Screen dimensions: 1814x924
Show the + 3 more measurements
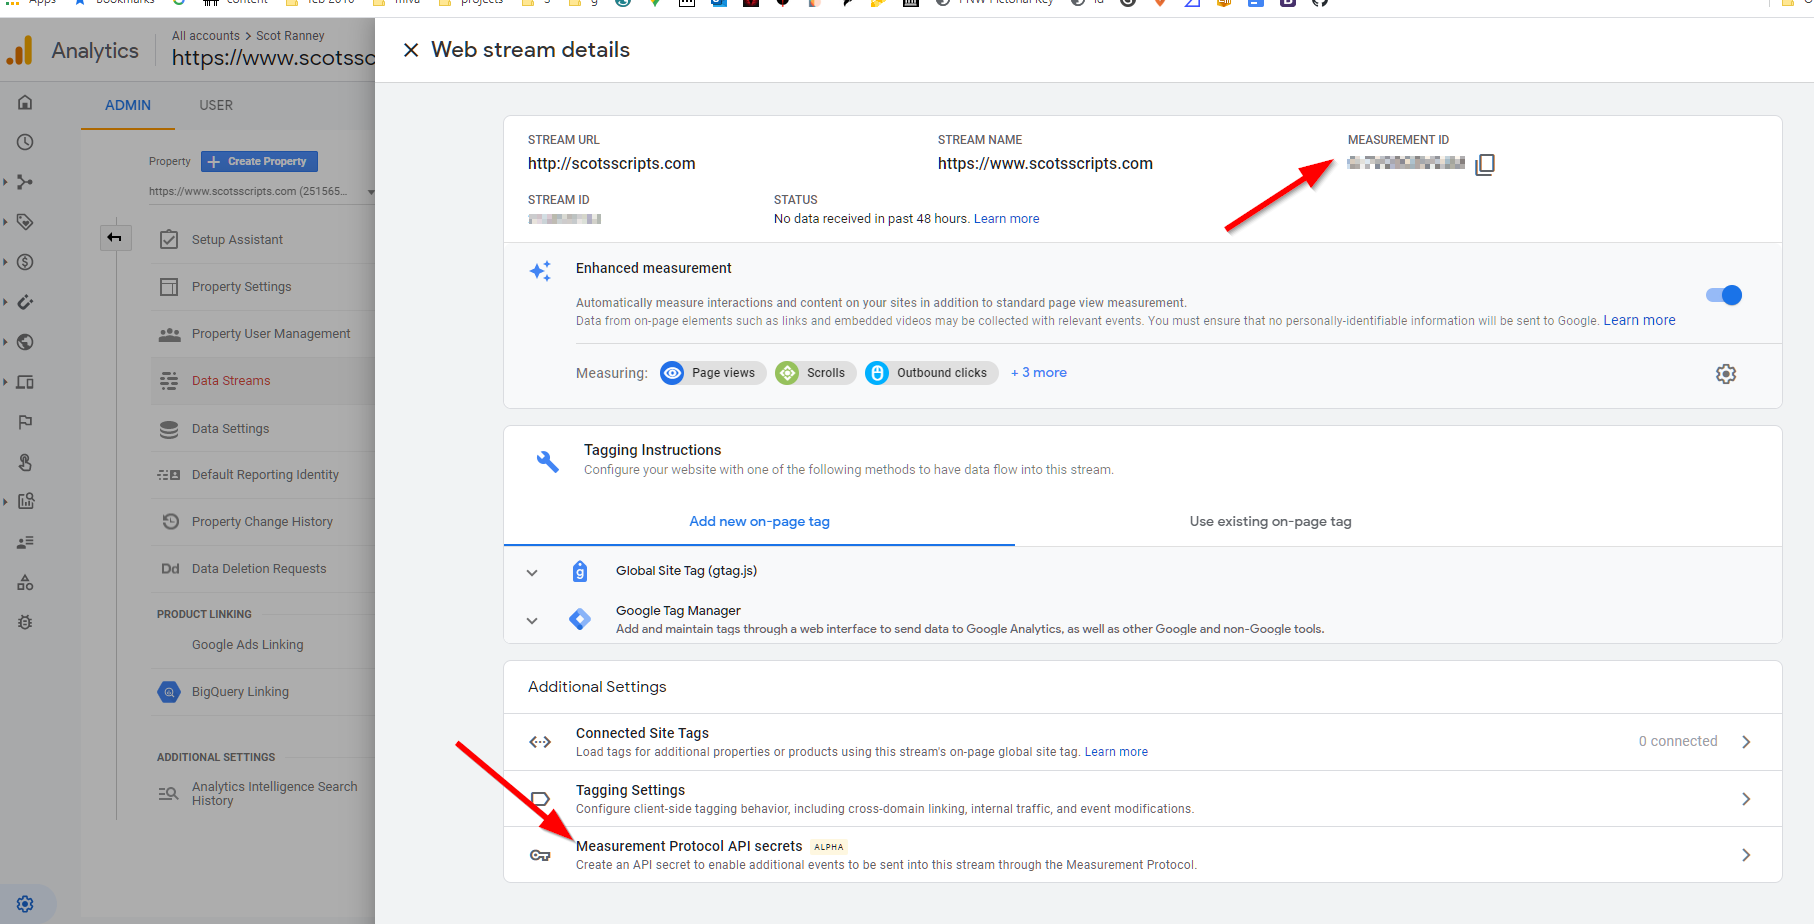click(1039, 373)
